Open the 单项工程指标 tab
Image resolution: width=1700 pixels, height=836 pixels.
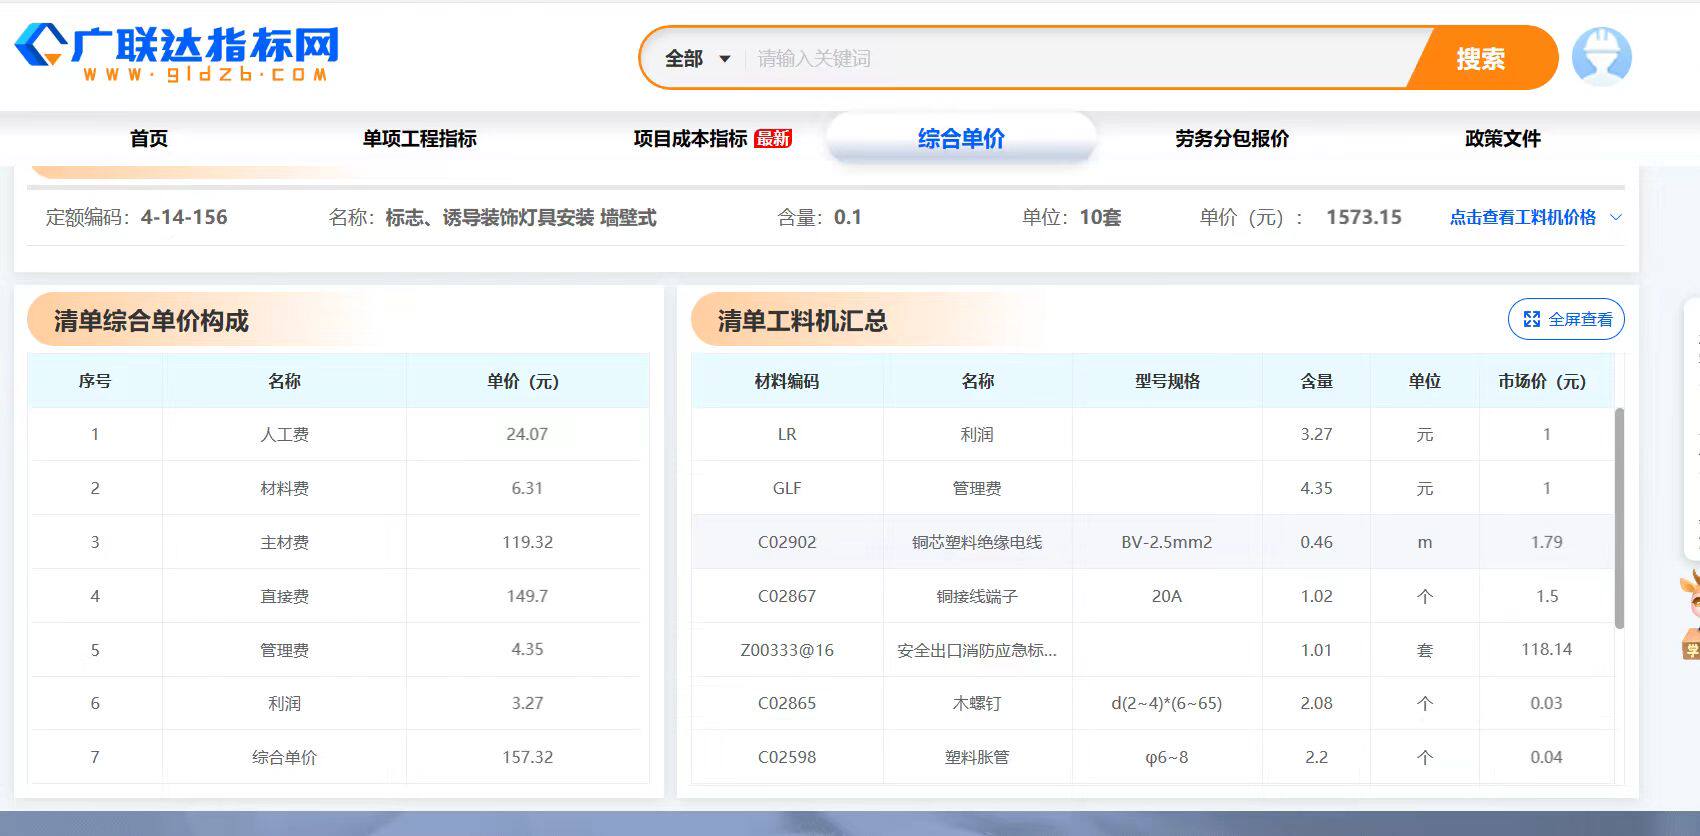[419, 138]
